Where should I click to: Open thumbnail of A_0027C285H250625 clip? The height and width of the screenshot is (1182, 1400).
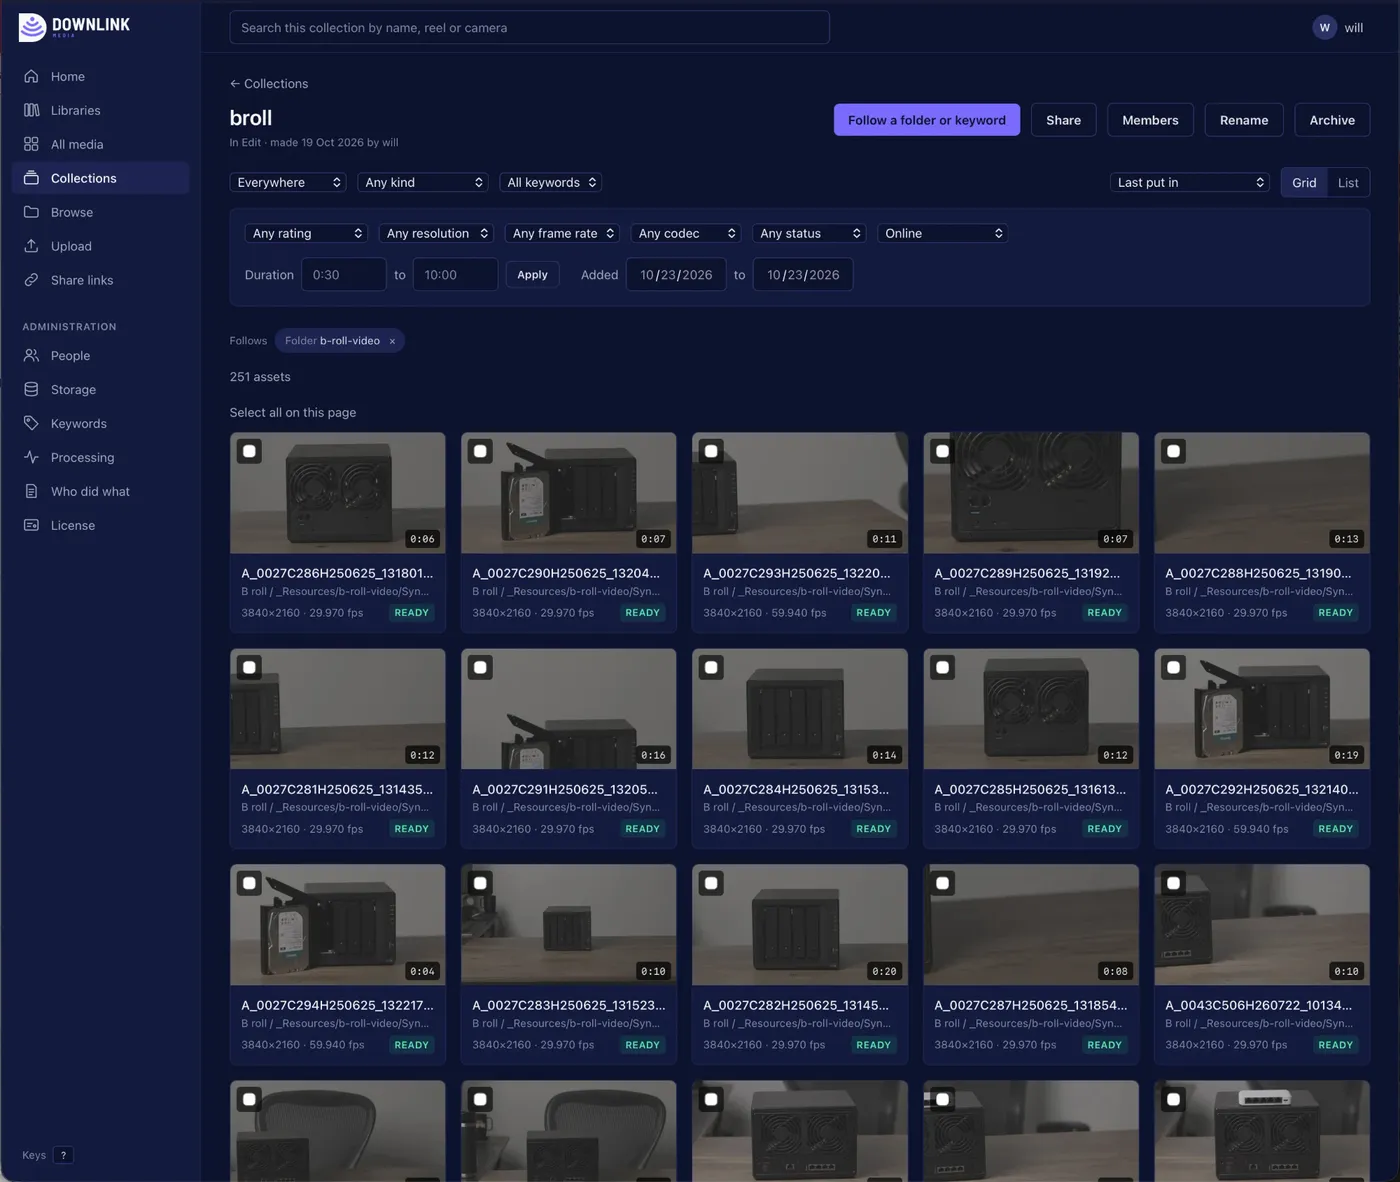(x=1031, y=709)
